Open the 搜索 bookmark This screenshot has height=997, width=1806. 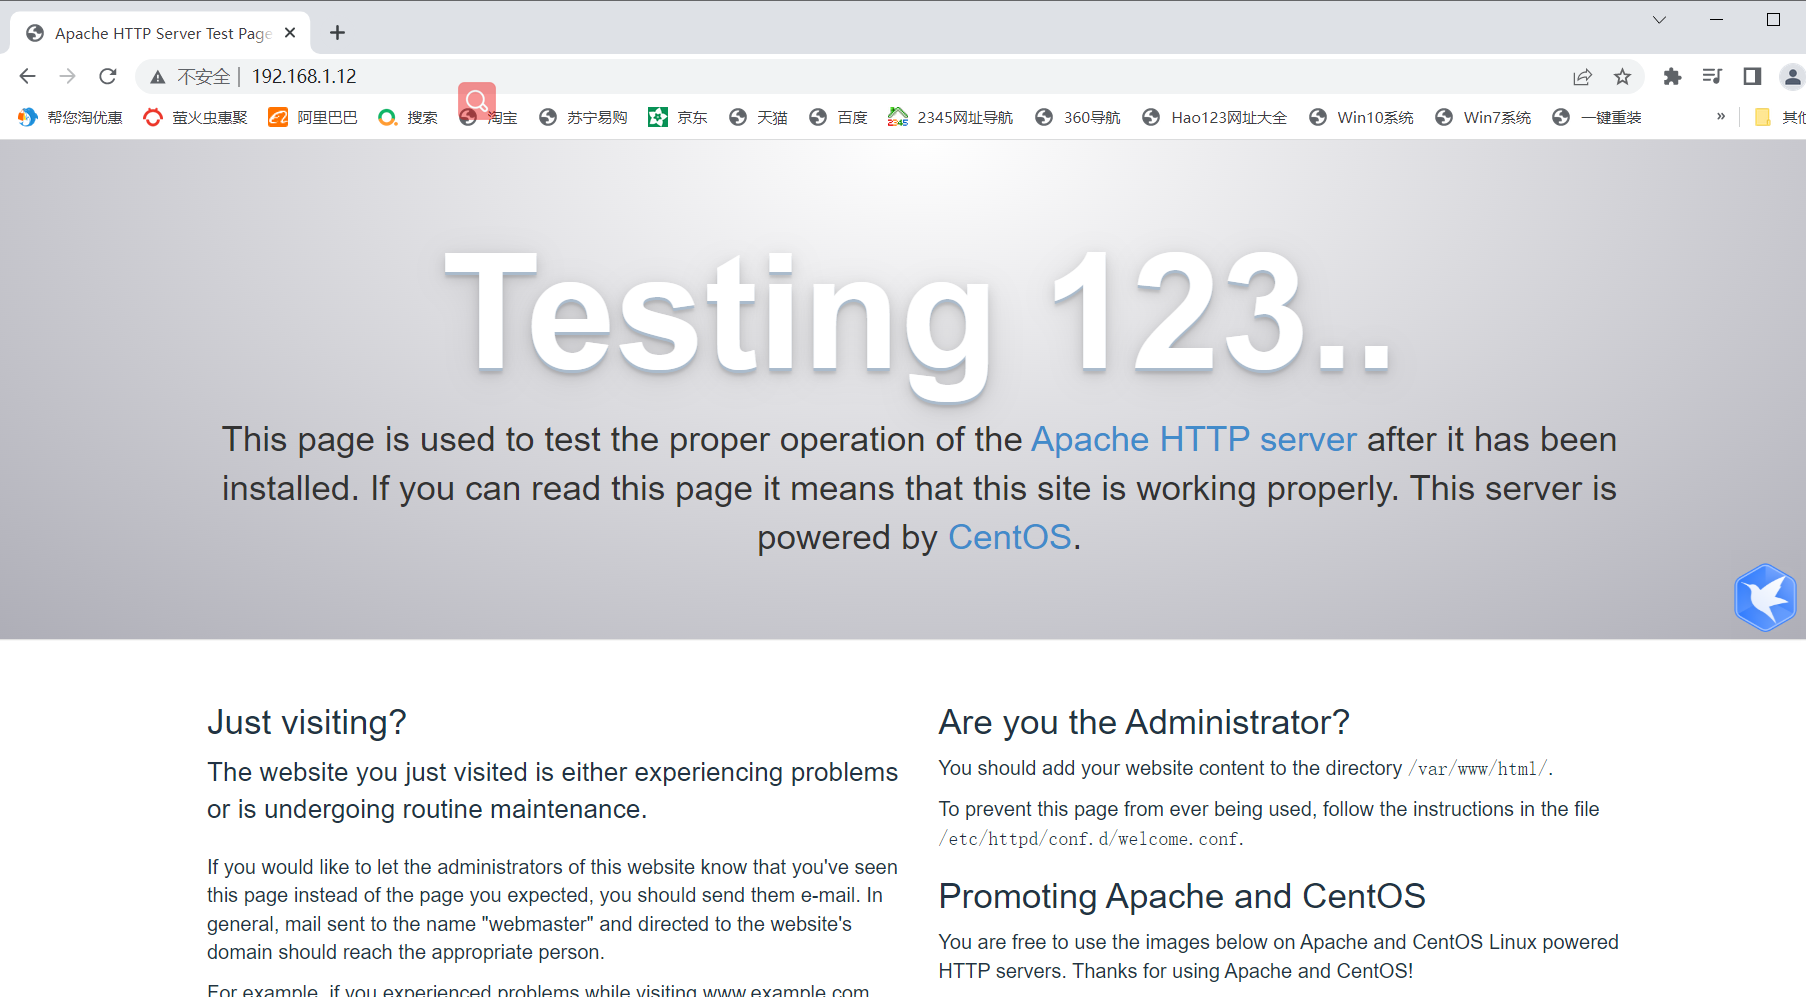tap(408, 117)
